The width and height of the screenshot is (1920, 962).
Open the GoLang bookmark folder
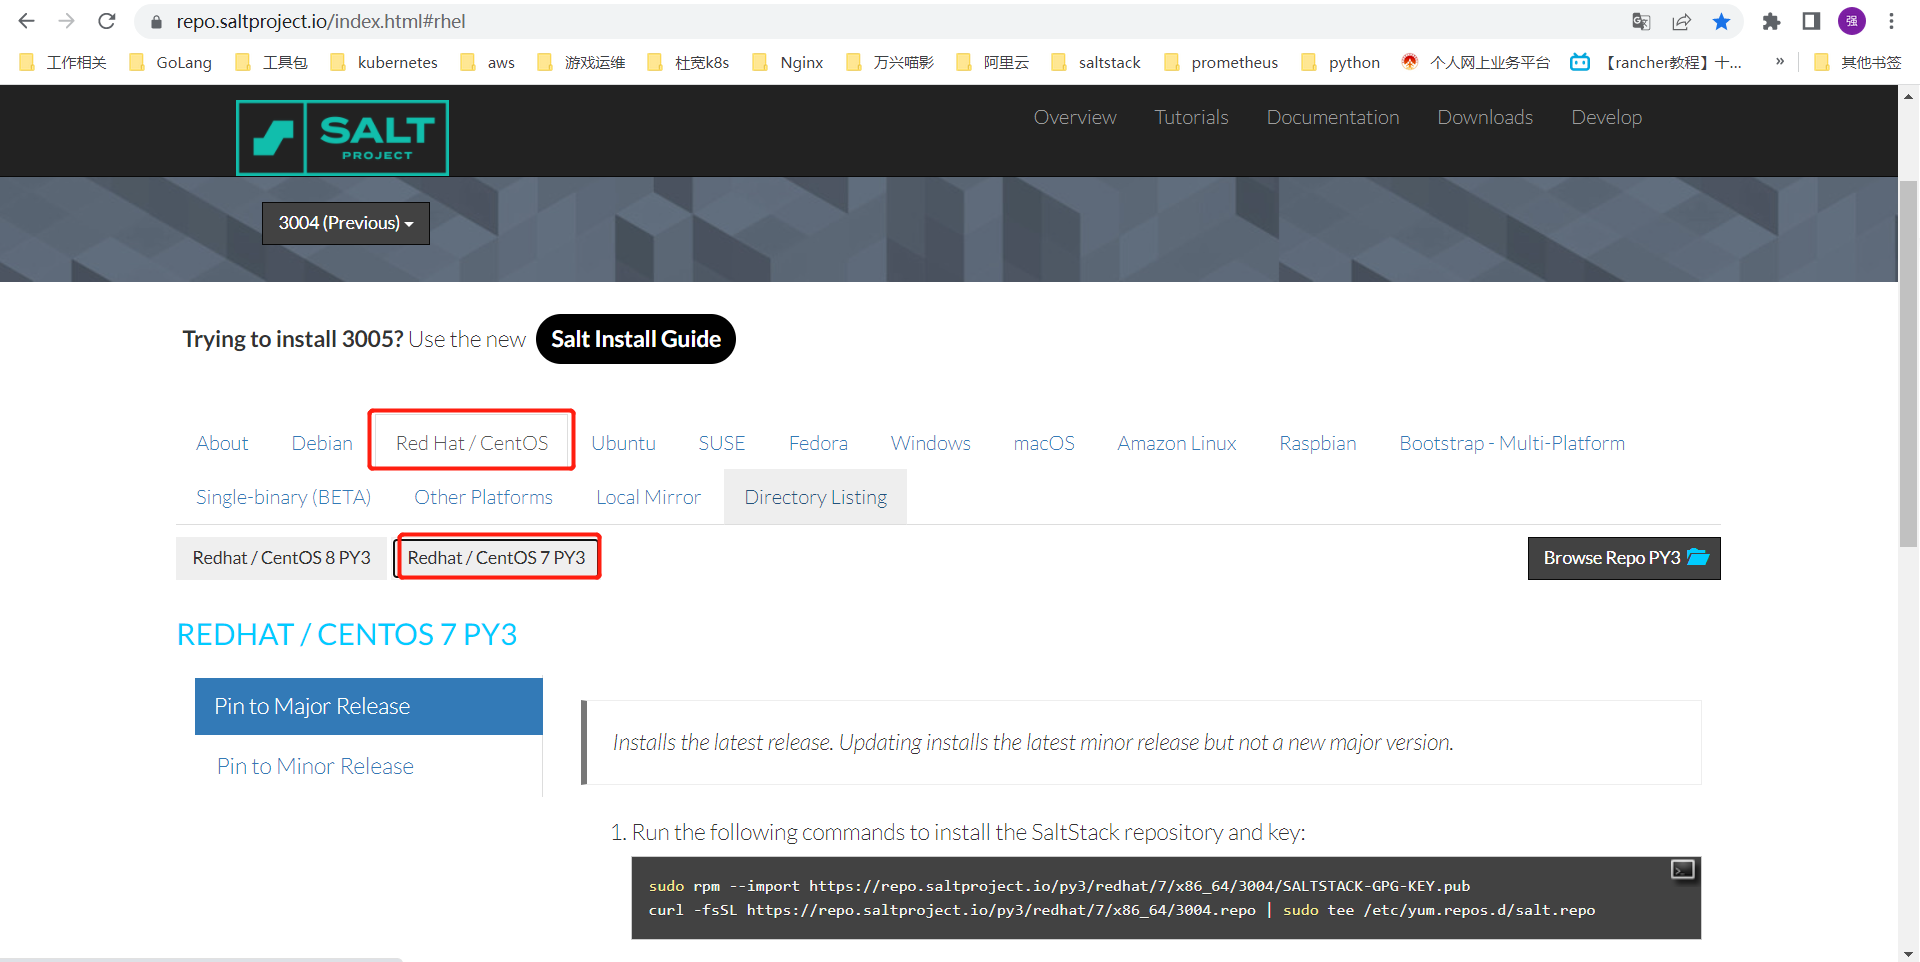click(171, 62)
